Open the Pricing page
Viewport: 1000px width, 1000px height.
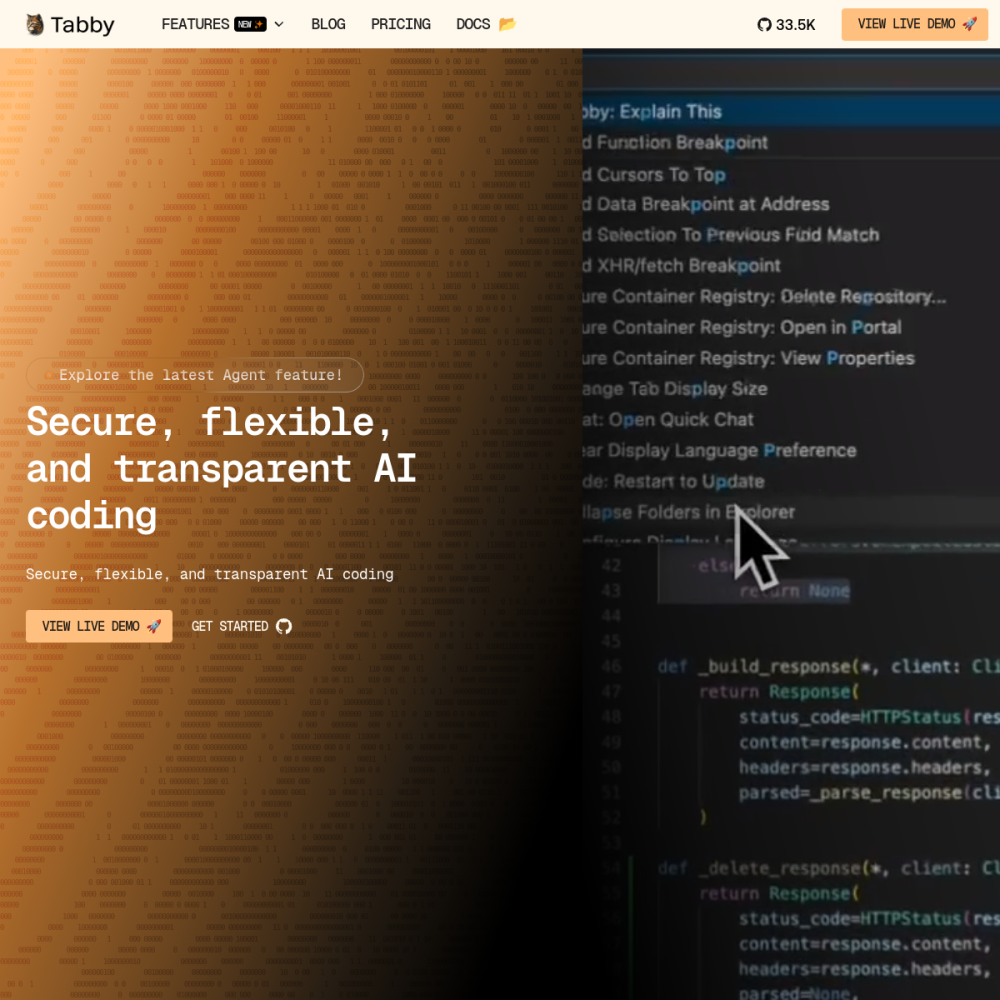pyautogui.click(x=401, y=24)
